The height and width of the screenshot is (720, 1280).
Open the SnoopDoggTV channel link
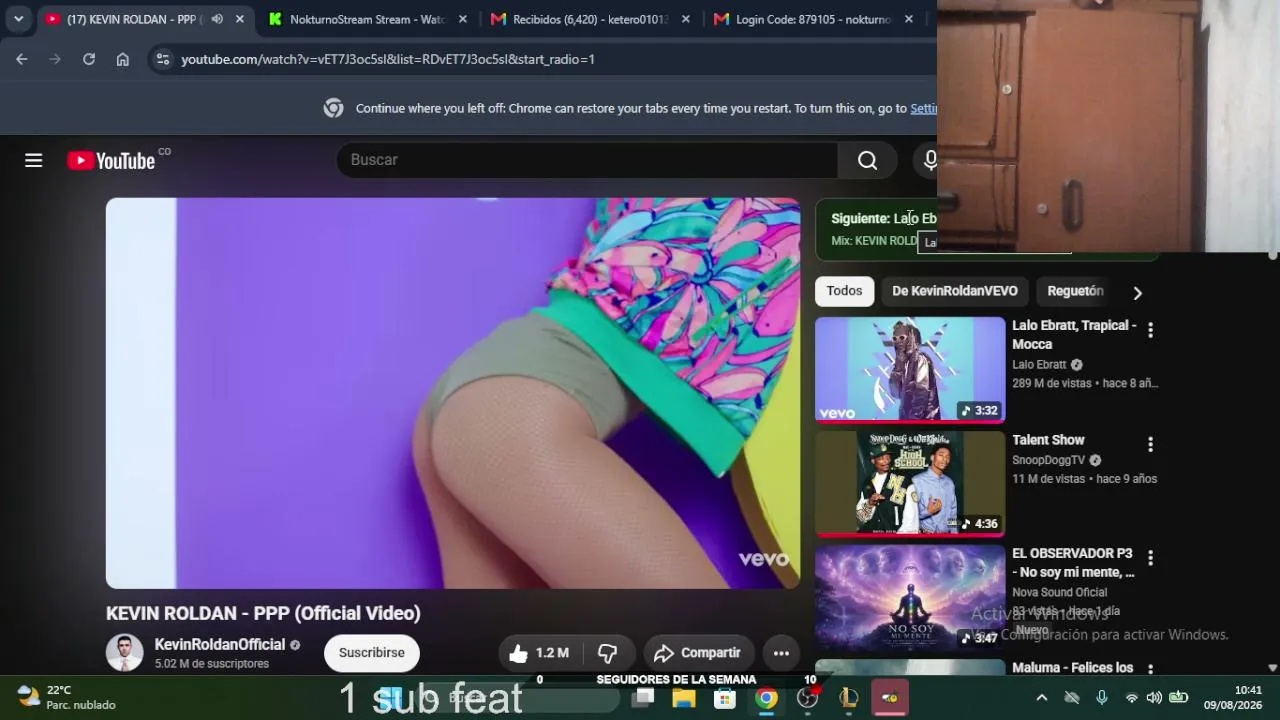(1048, 460)
